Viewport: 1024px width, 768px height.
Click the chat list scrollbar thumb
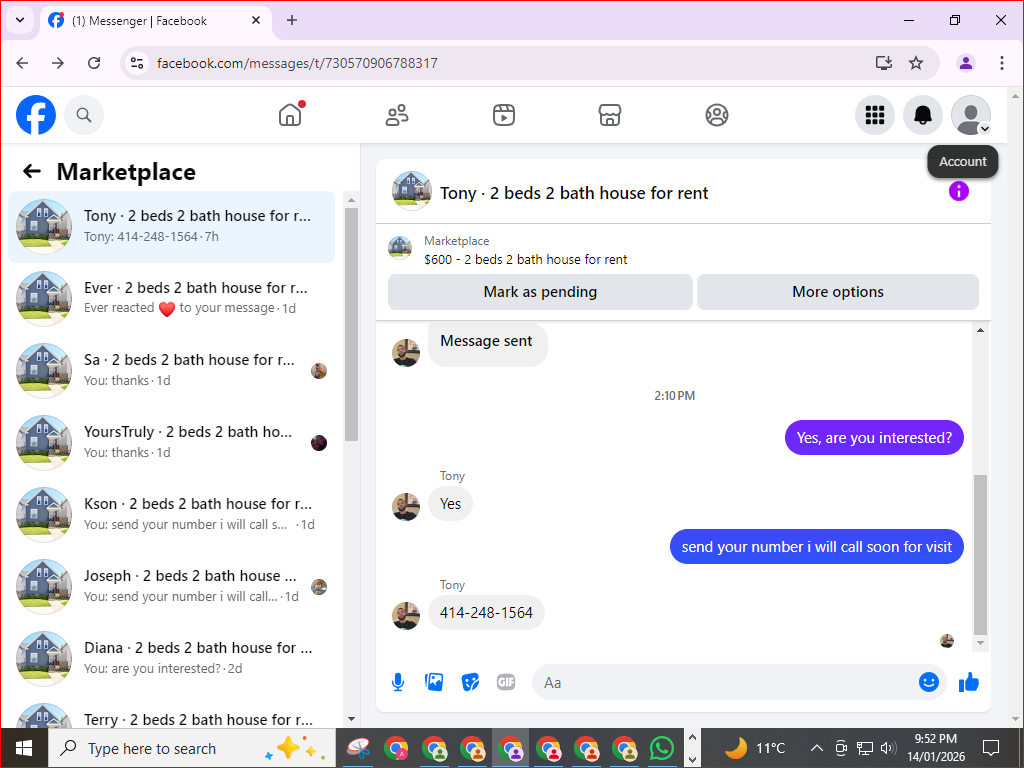click(x=351, y=325)
